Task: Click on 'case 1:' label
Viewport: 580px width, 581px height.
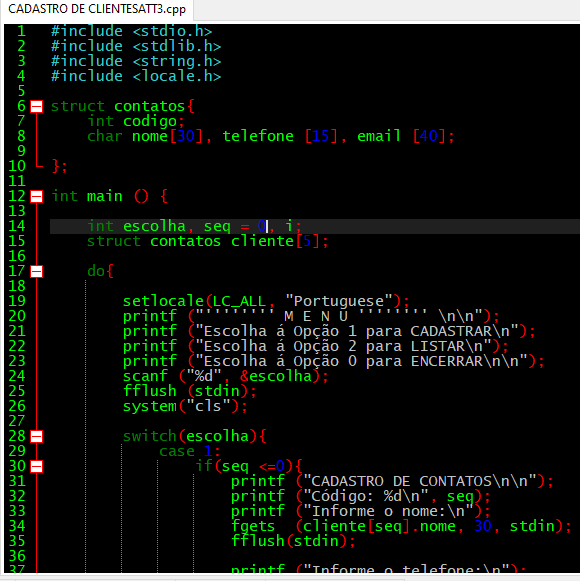Action: coord(190,451)
